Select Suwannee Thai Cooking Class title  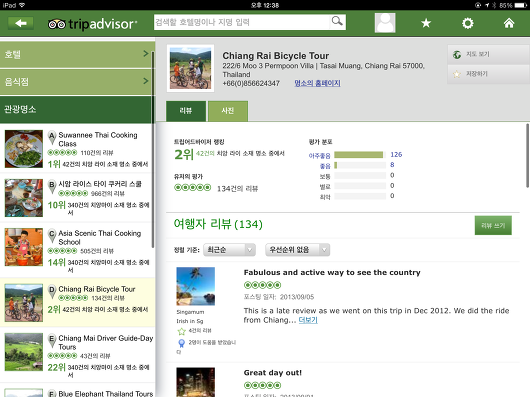(x=98, y=139)
